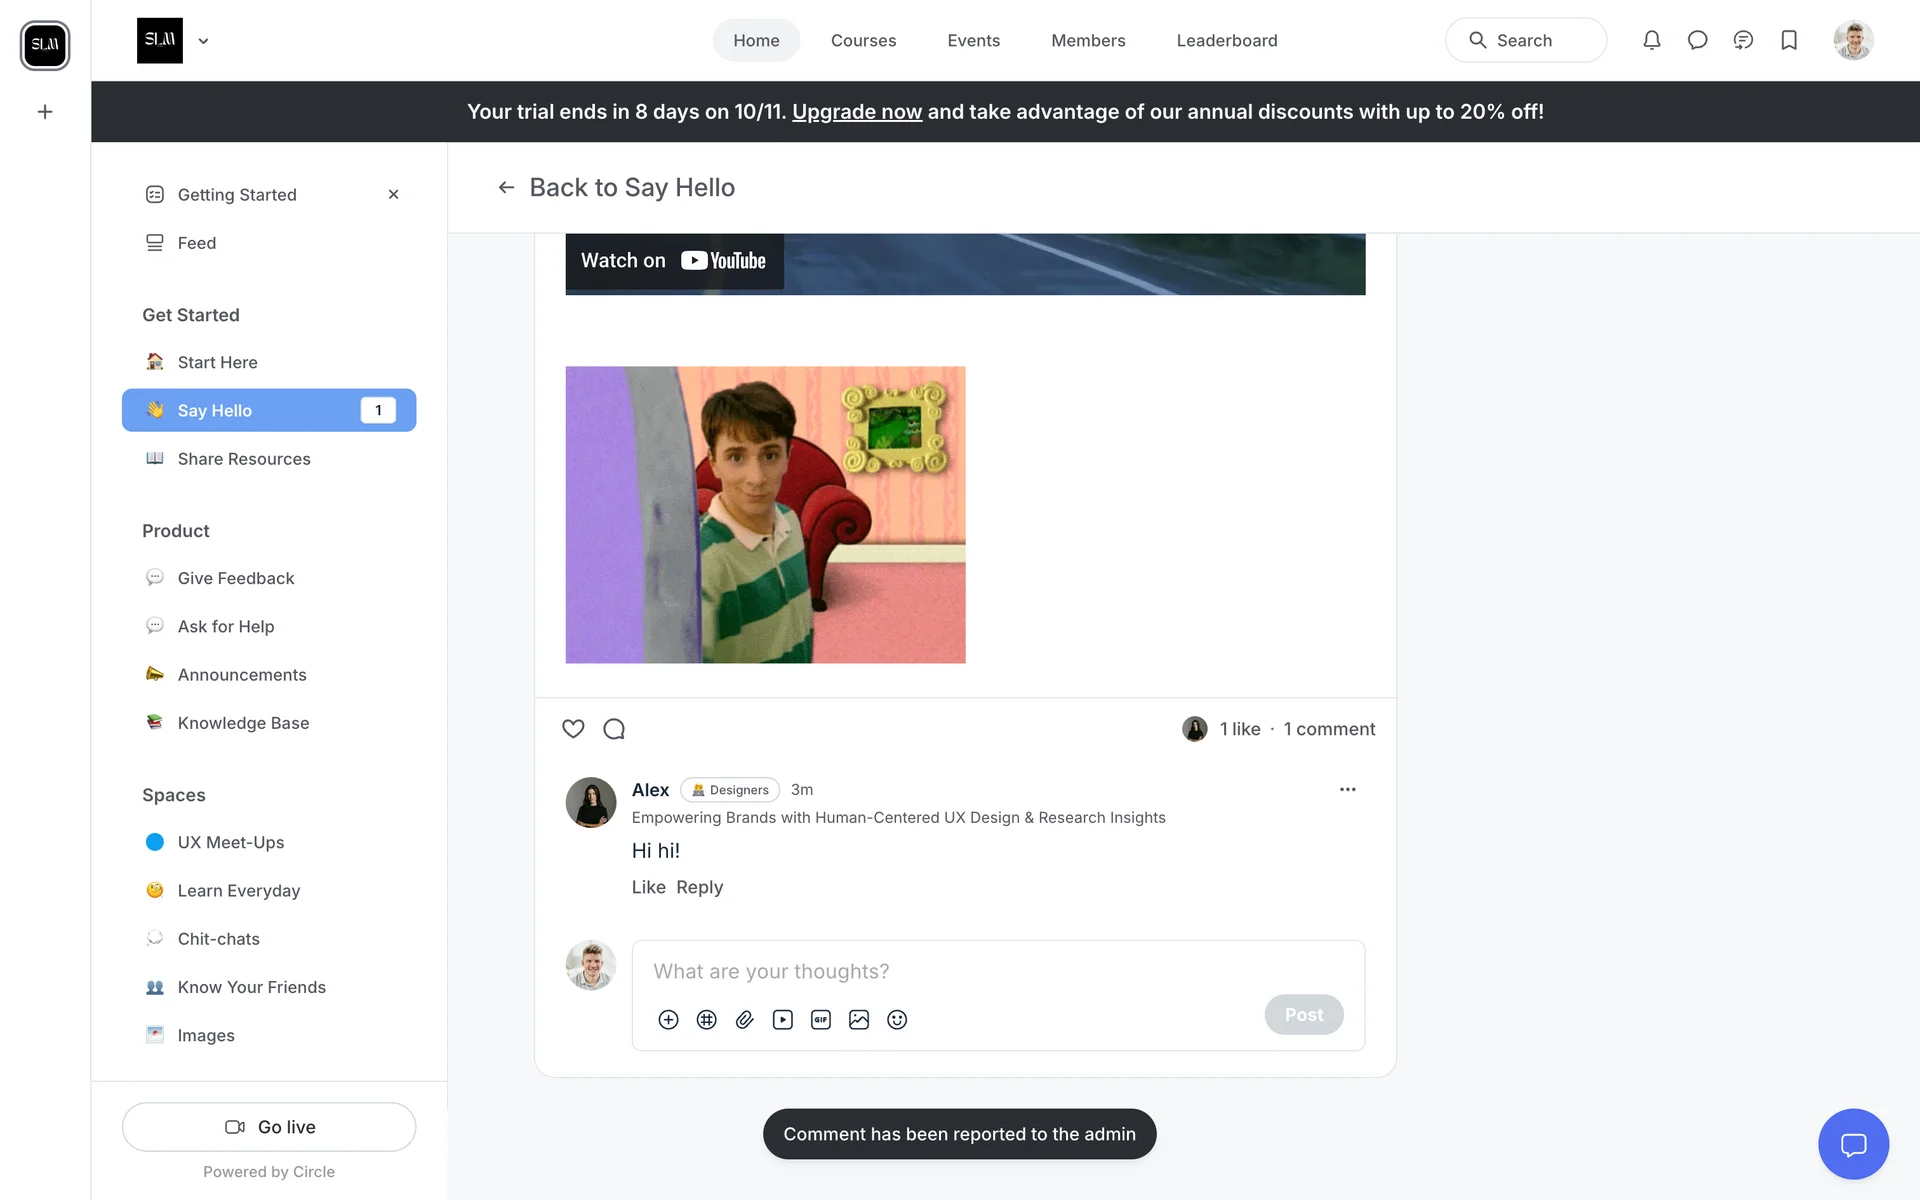The image size is (1920, 1200).
Task: Add an image to the comment
Action: click(x=858, y=1019)
